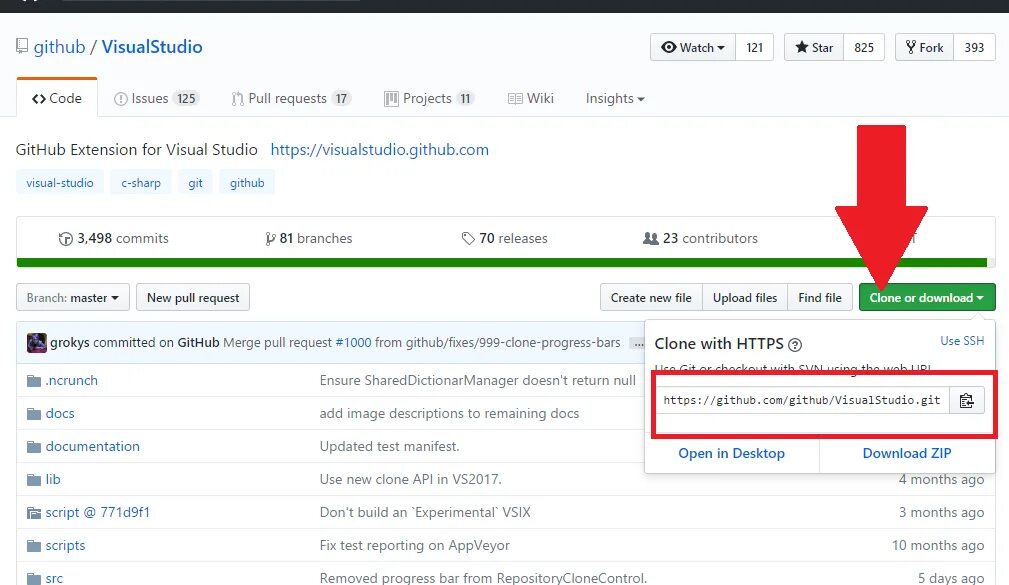Open the Pull requests tab
This screenshot has width=1009, height=585.
[291, 98]
